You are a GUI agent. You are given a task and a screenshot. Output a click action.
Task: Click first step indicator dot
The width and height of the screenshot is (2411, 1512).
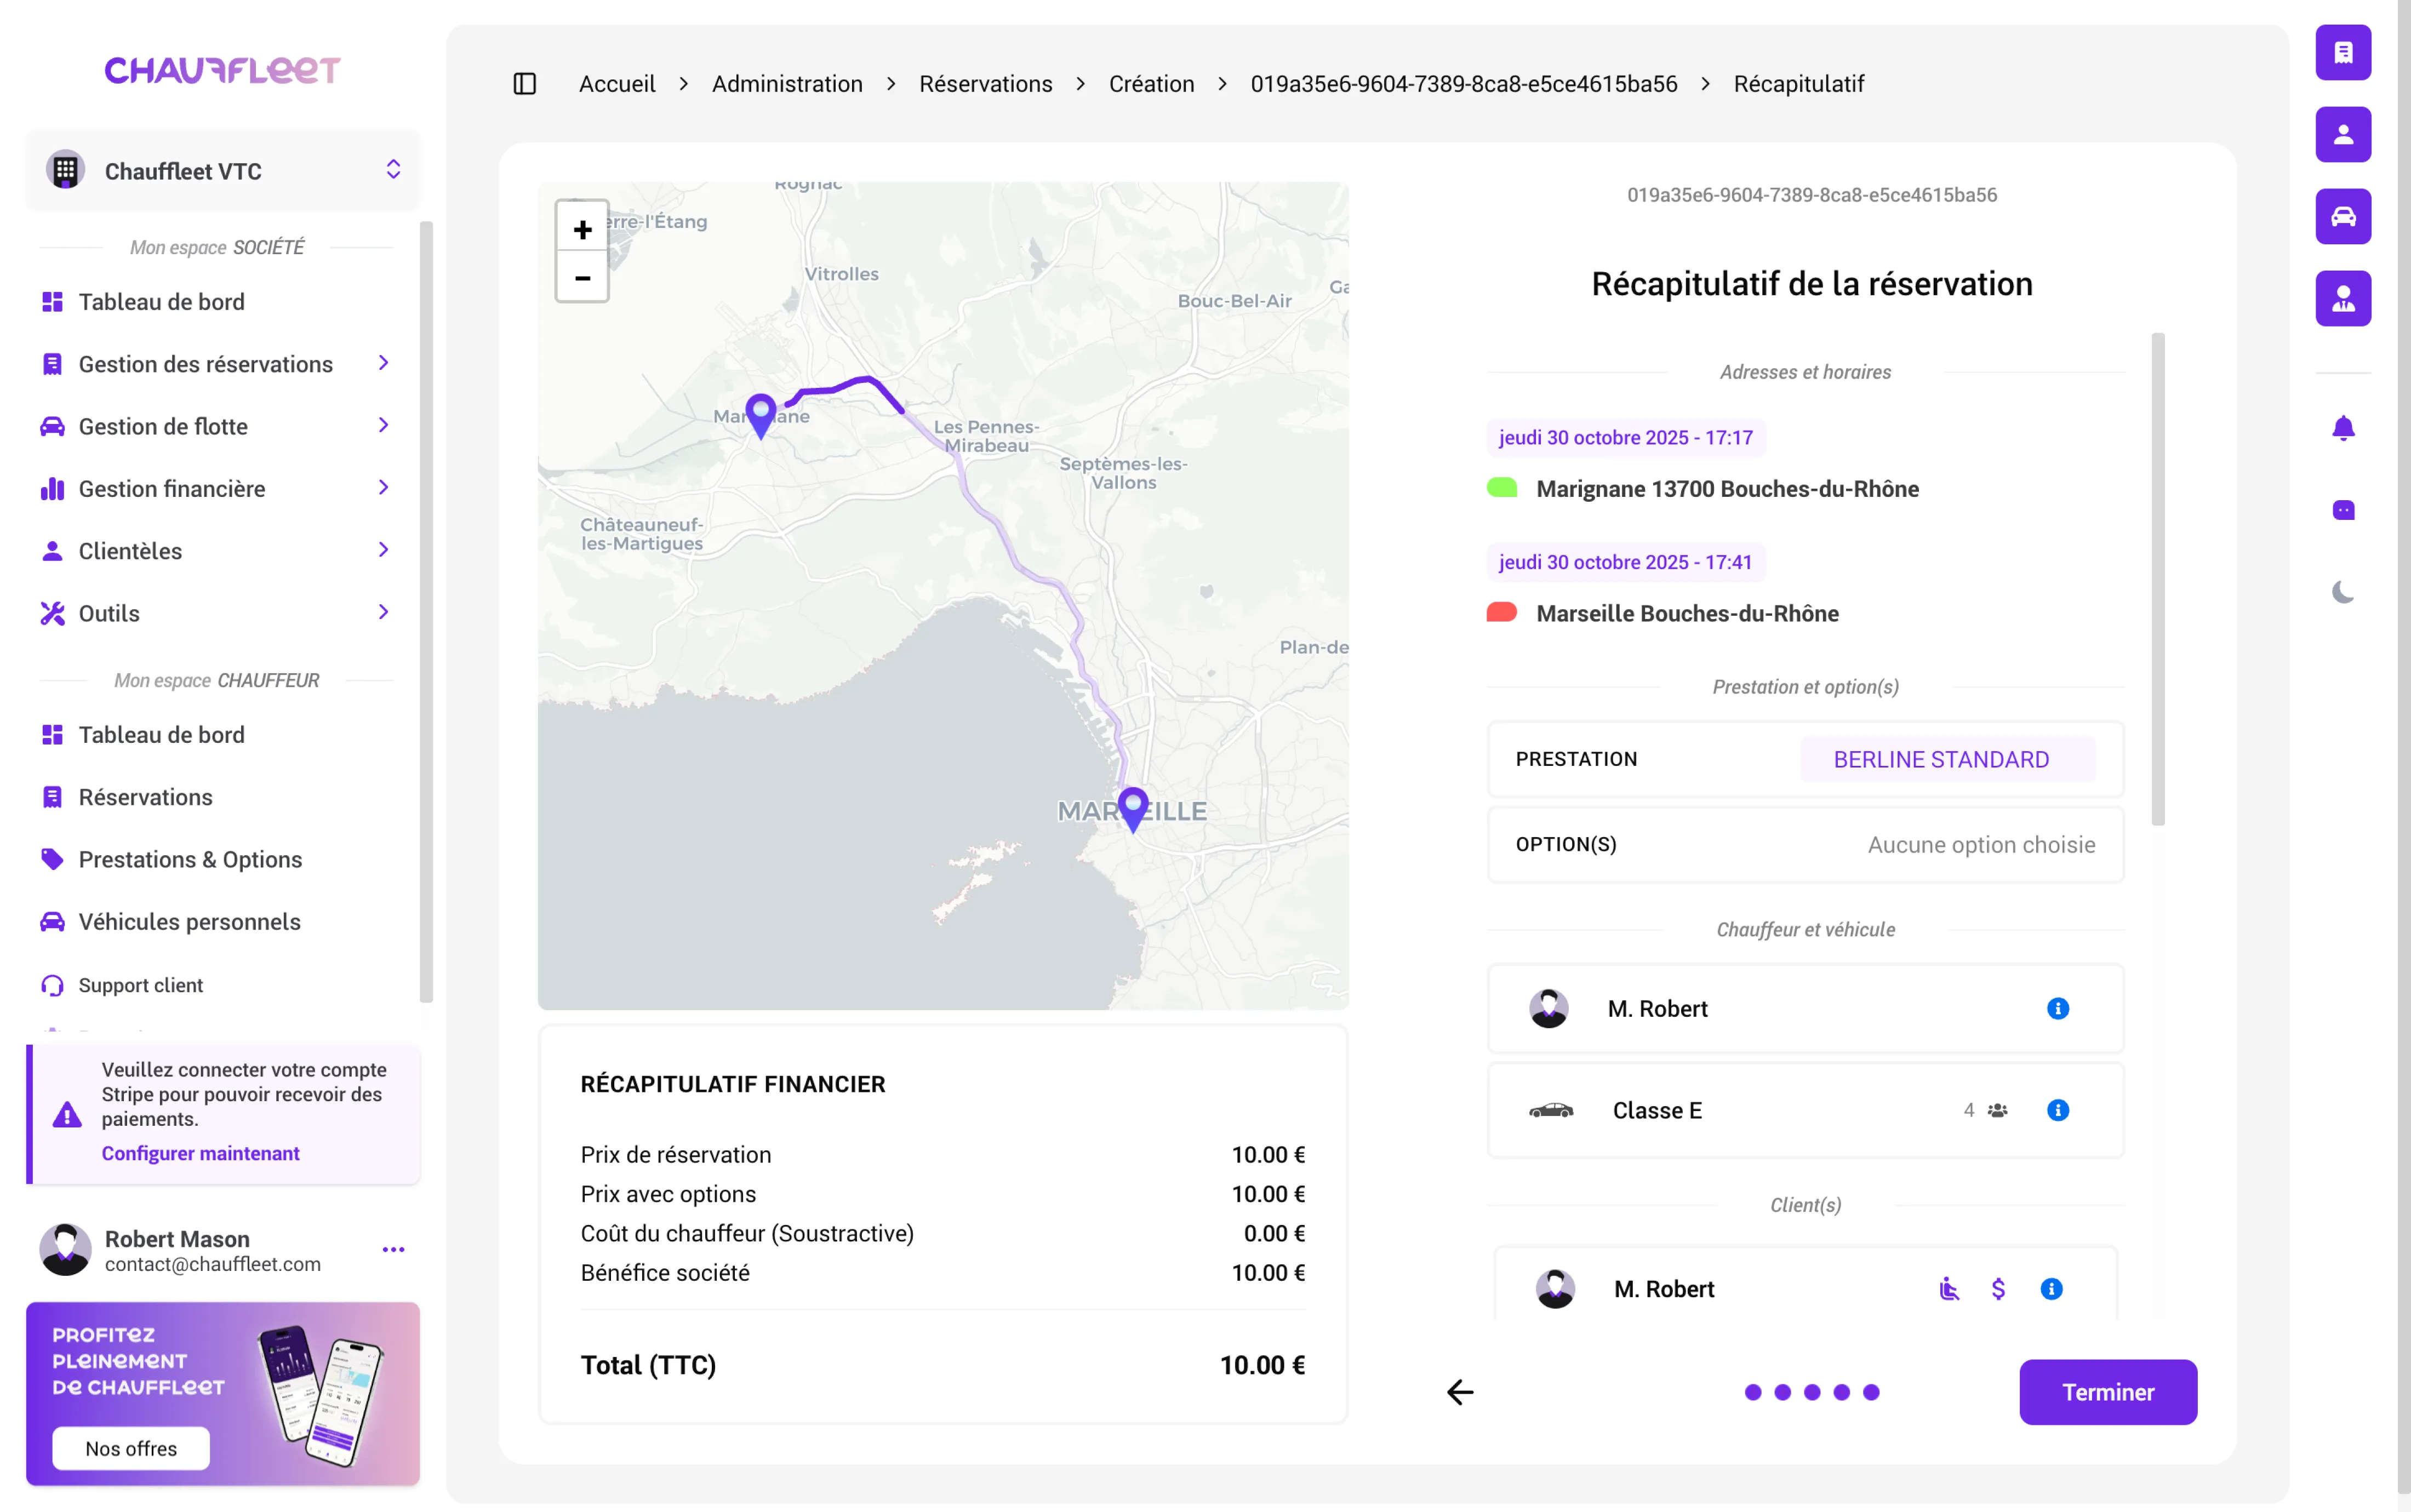point(1752,1392)
